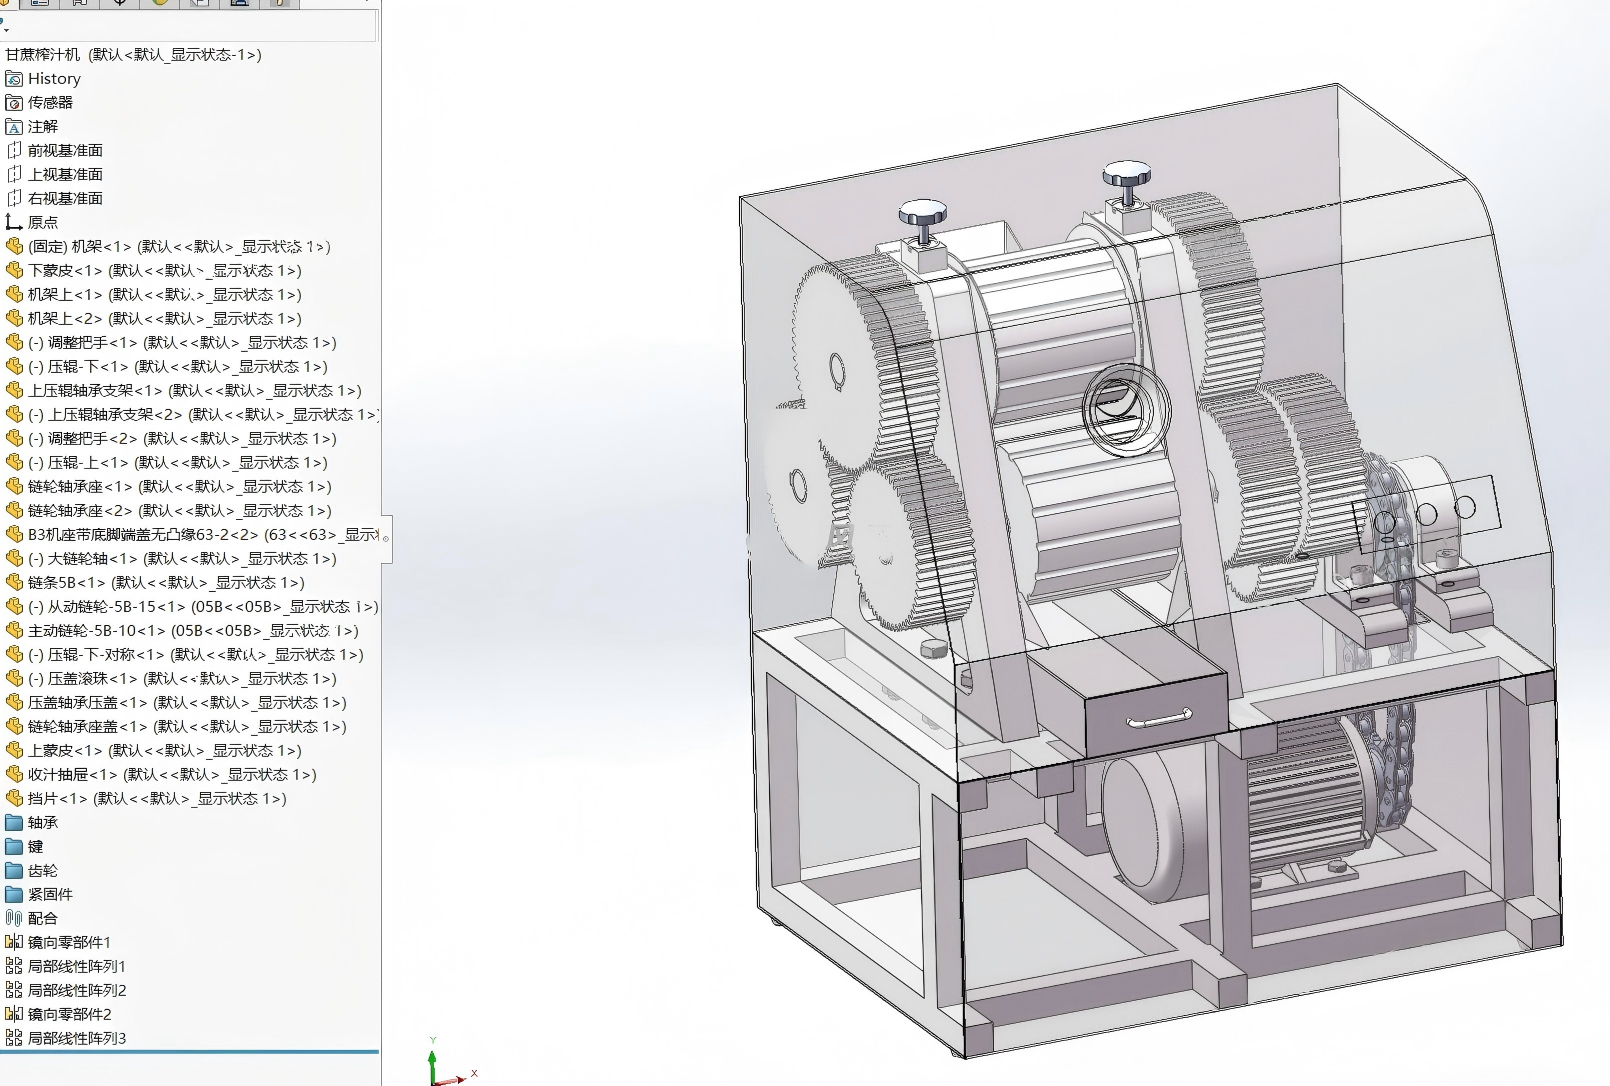
Task: Select the root assembly 甘蔗榨汁机 node
Action: [x=134, y=54]
